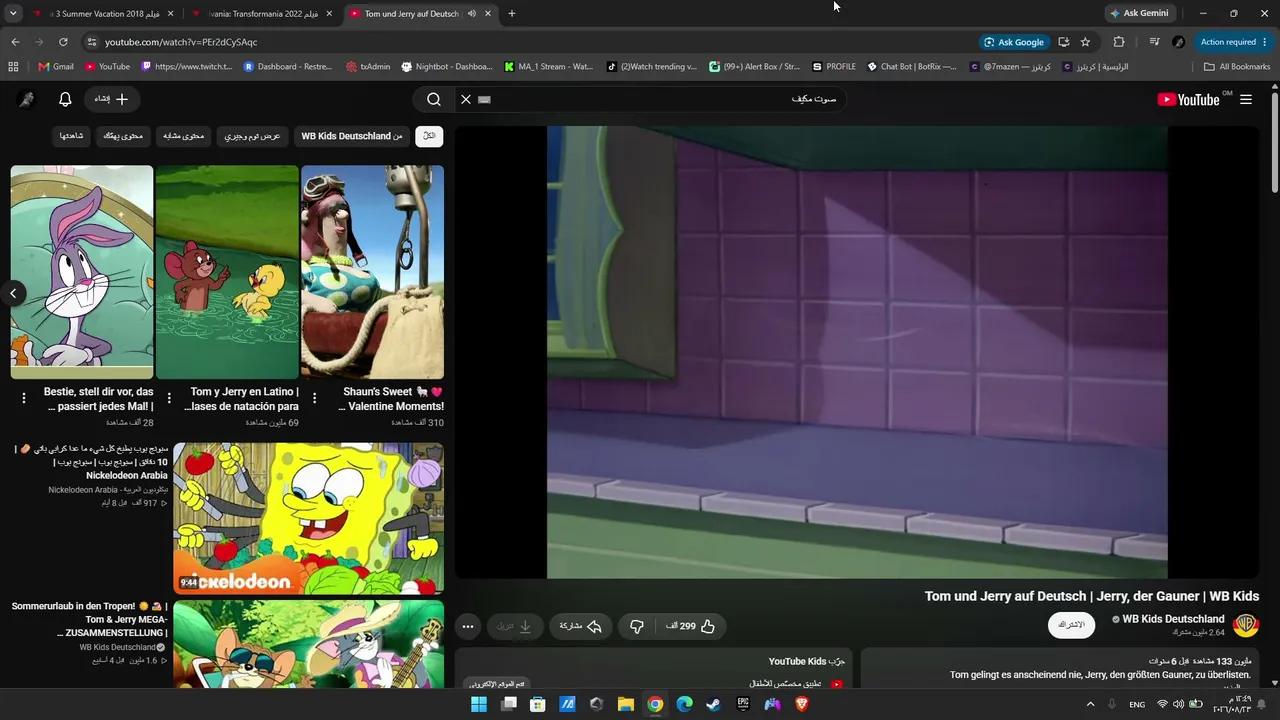The width and height of the screenshot is (1280, 720).
Task: Reload the page in Chrome
Action: click(x=63, y=42)
